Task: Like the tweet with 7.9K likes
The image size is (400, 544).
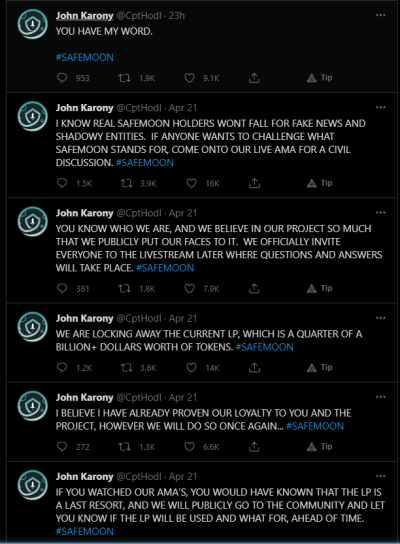Action: [x=189, y=288]
